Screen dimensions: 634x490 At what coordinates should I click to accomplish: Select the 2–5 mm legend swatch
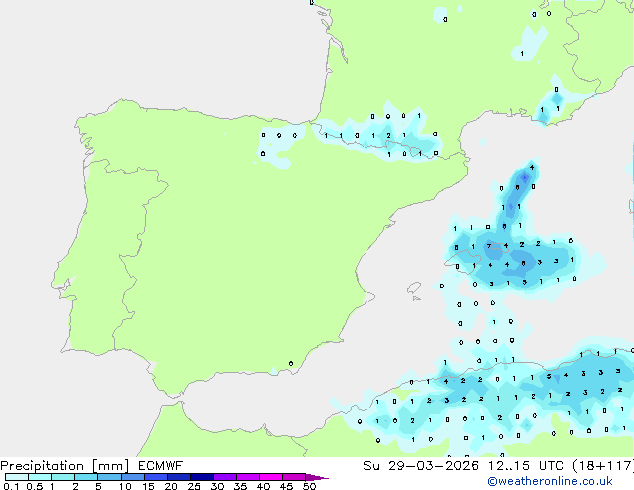[86, 477]
